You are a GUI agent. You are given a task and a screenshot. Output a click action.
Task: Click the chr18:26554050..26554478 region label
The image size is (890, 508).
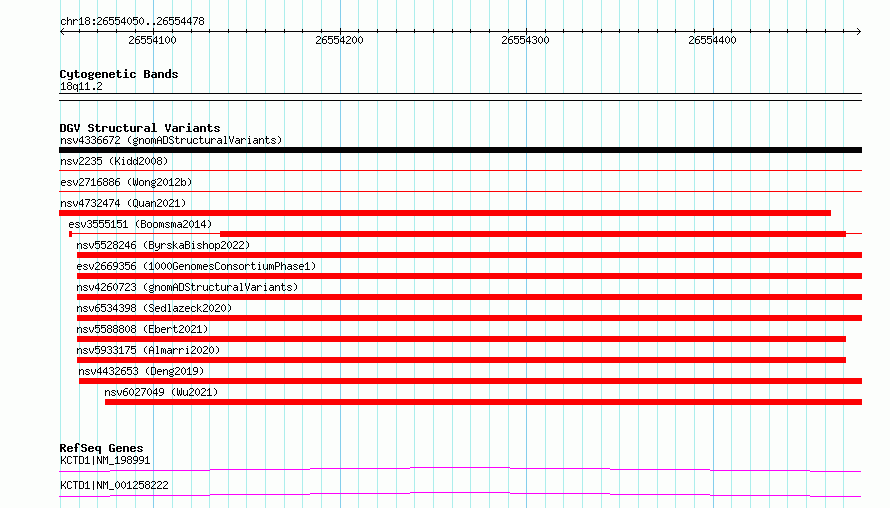click(x=132, y=22)
